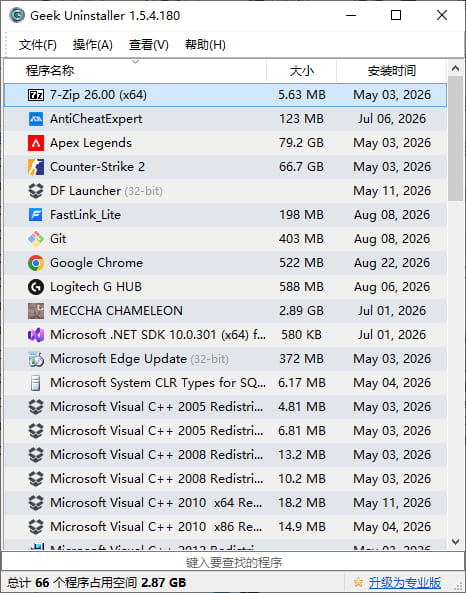Click the Git icon
Screen dimensions: 466x593
tap(36, 239)
